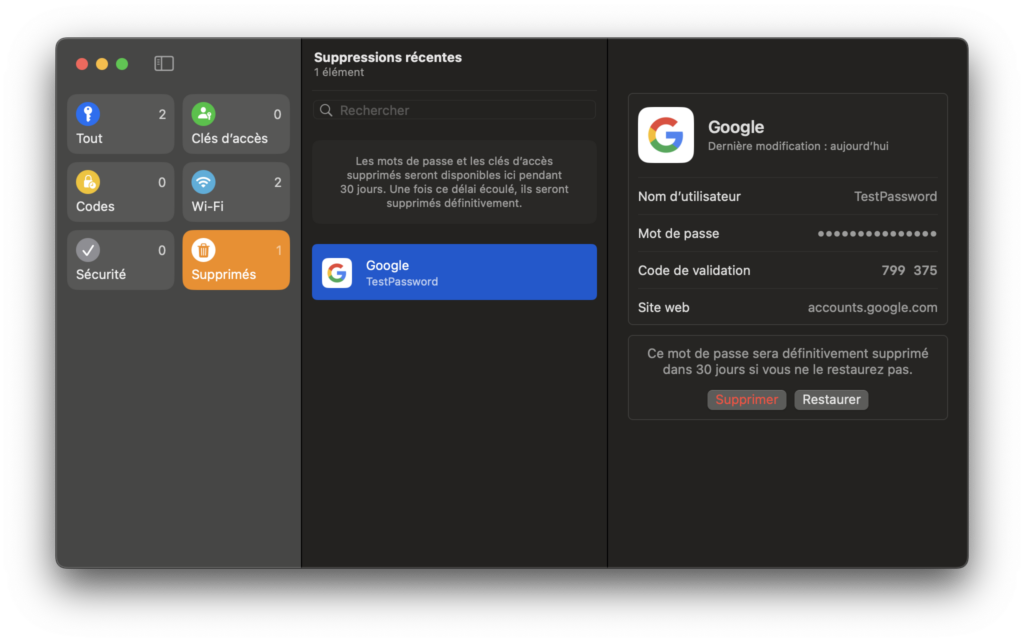1024x642 pixels.
Task: Close the window with red button
Action: tap(82, 63)
